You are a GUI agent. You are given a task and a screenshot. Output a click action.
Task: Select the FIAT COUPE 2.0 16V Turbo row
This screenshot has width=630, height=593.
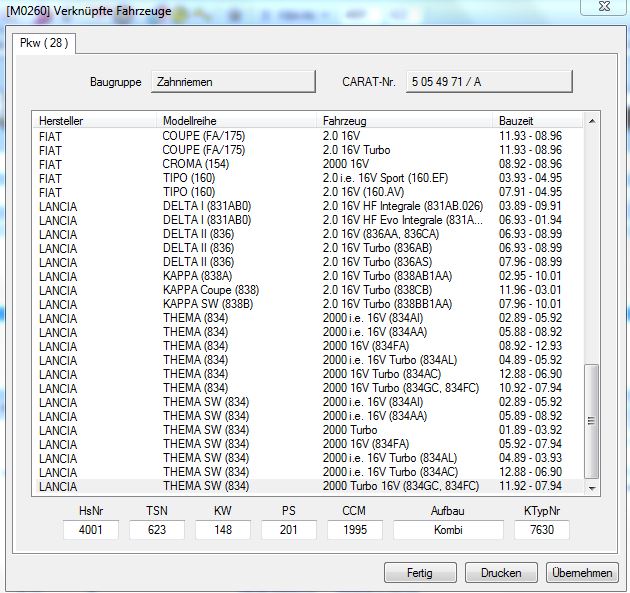[309, 150]
